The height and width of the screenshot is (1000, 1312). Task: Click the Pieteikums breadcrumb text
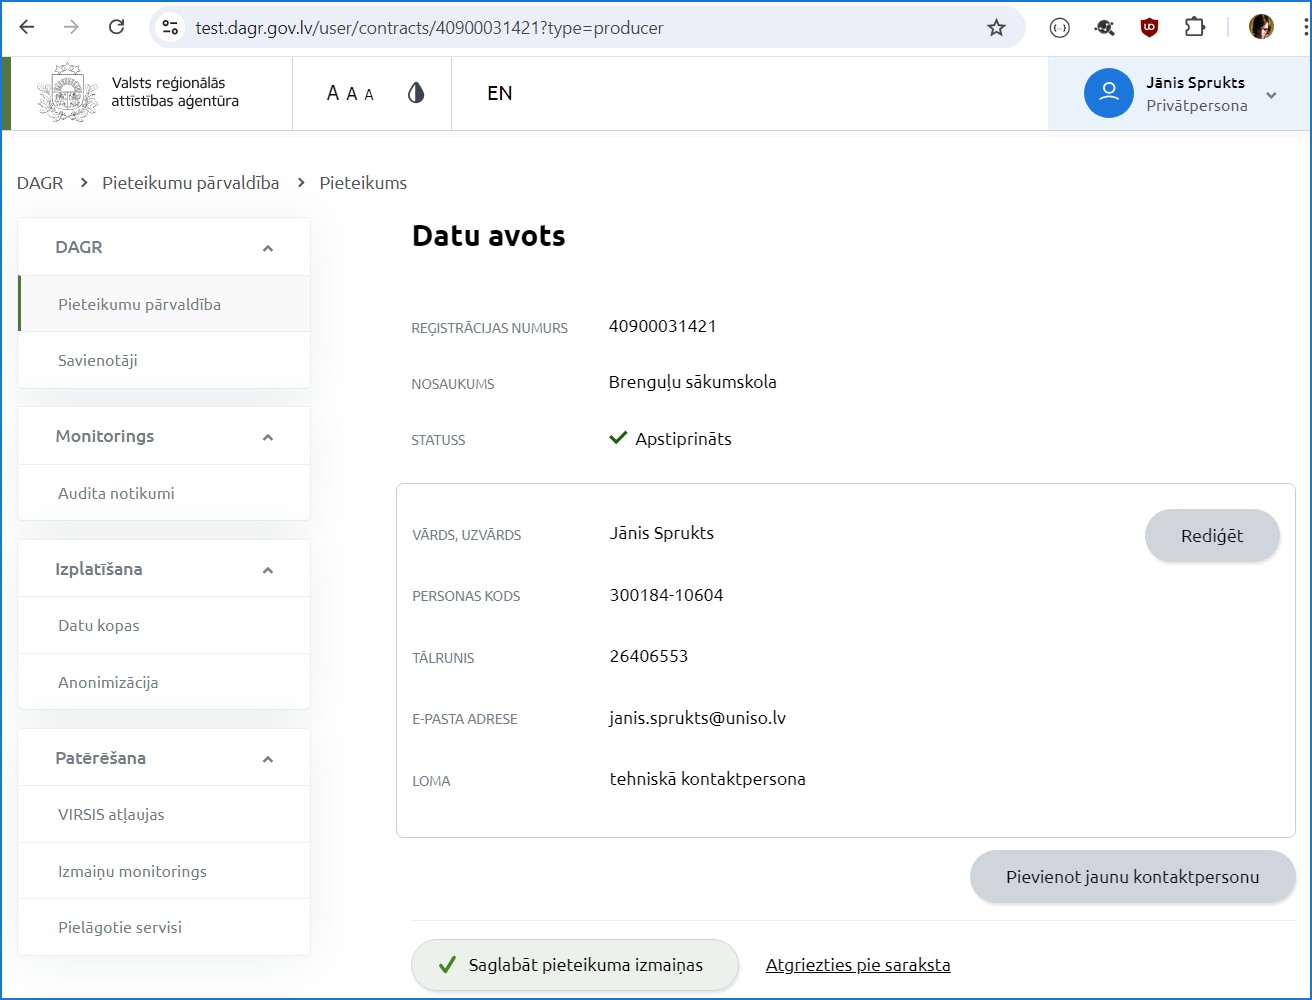(363, 183)
